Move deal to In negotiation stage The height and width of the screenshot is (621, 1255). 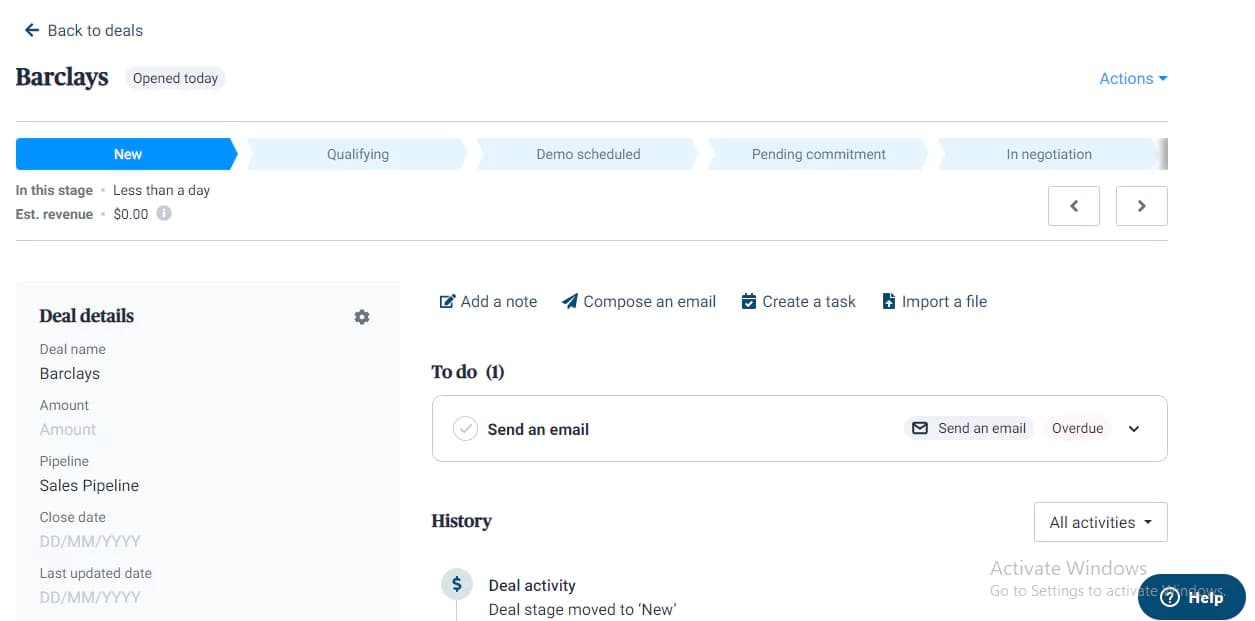[1048, 154]
